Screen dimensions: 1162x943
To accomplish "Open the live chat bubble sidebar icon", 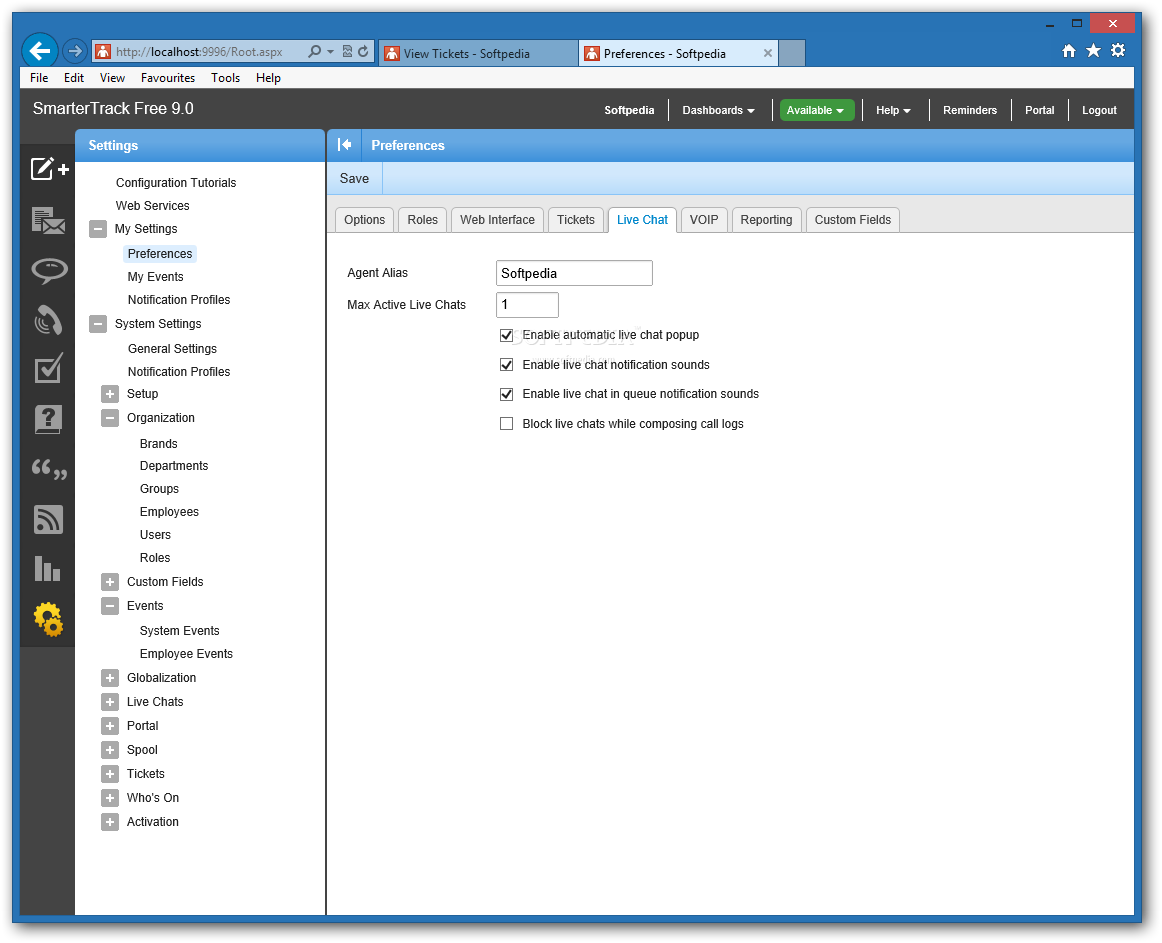I will pyautogui.click(x=49, y=271).
